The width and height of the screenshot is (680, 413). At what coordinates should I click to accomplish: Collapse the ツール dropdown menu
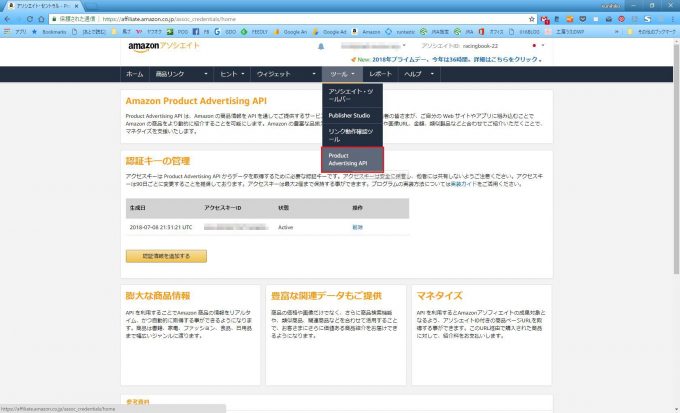(342, 74)
